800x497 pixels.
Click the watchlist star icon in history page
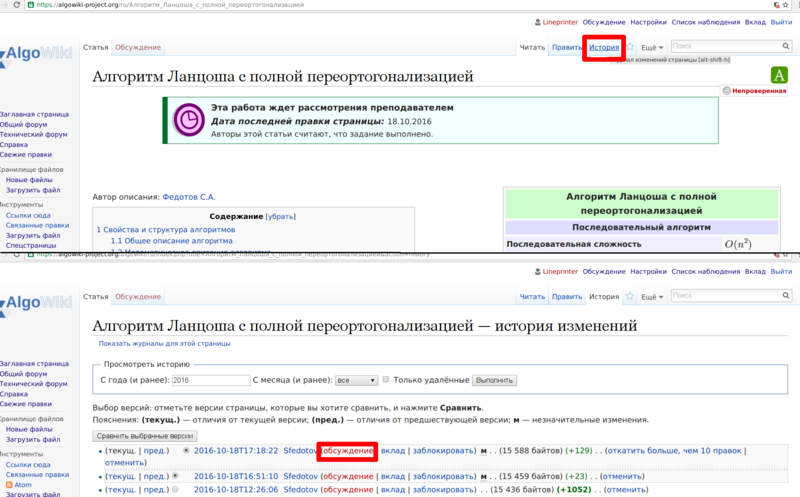tap(630, 296)
